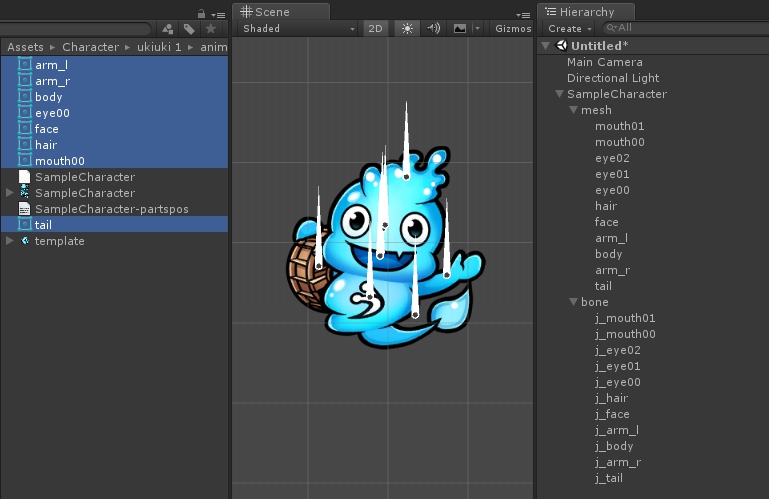Screen dimensions: 769x499
Task: Collapse the bone group
Action: (x=573, y=302)
